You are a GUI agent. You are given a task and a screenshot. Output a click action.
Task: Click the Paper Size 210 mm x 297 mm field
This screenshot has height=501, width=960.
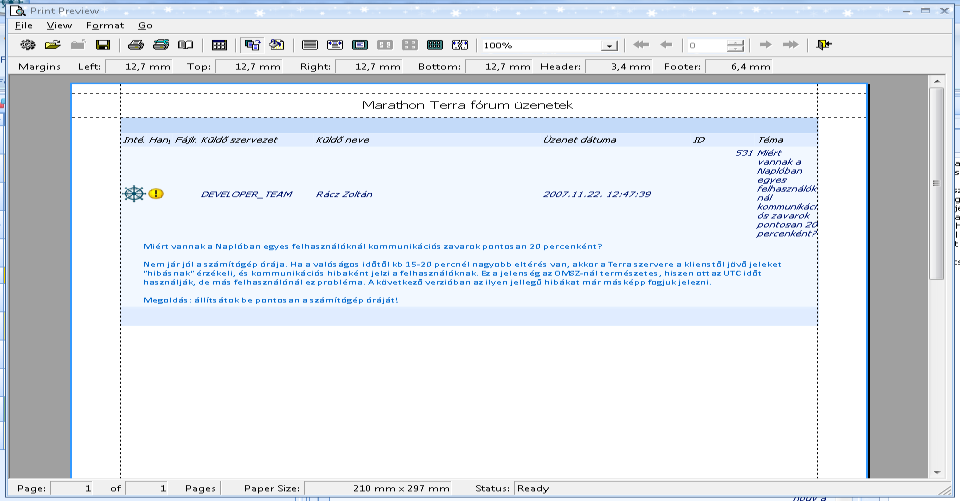(378, 488)
